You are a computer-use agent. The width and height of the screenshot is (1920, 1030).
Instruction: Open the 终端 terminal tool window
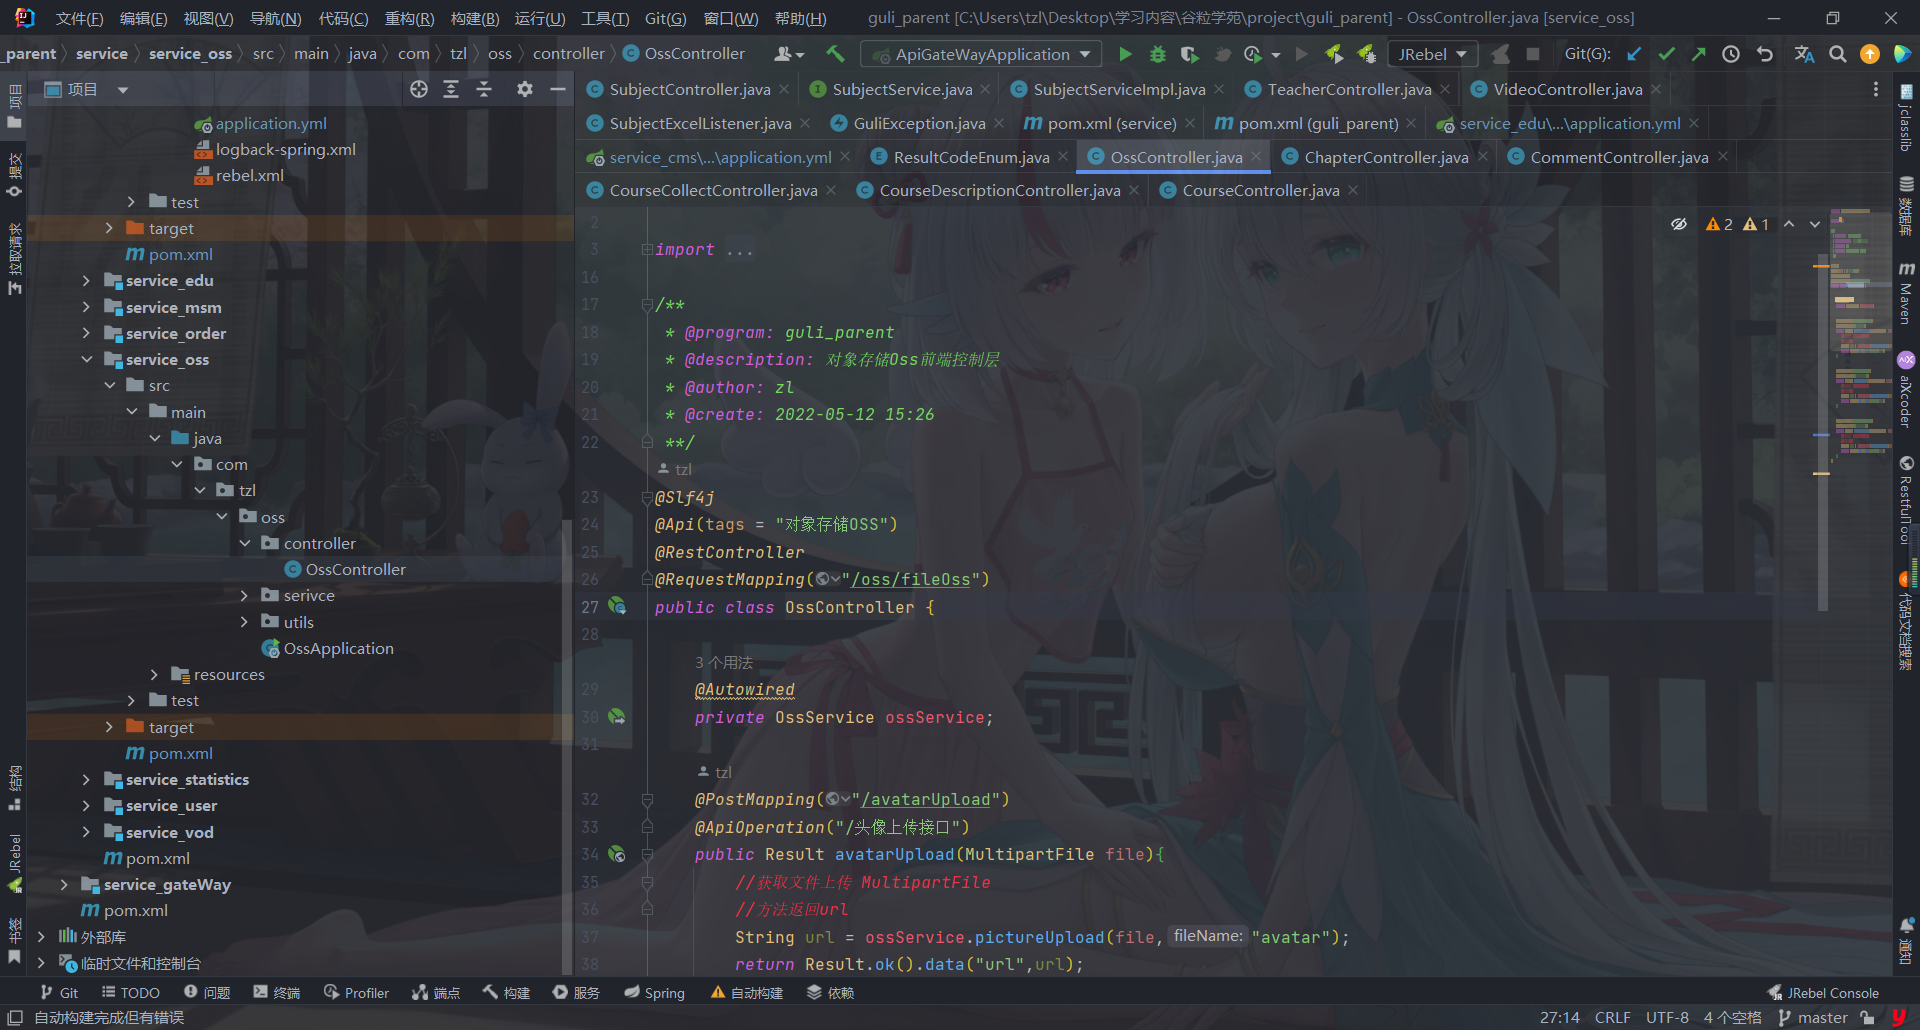tap(276, 993)
